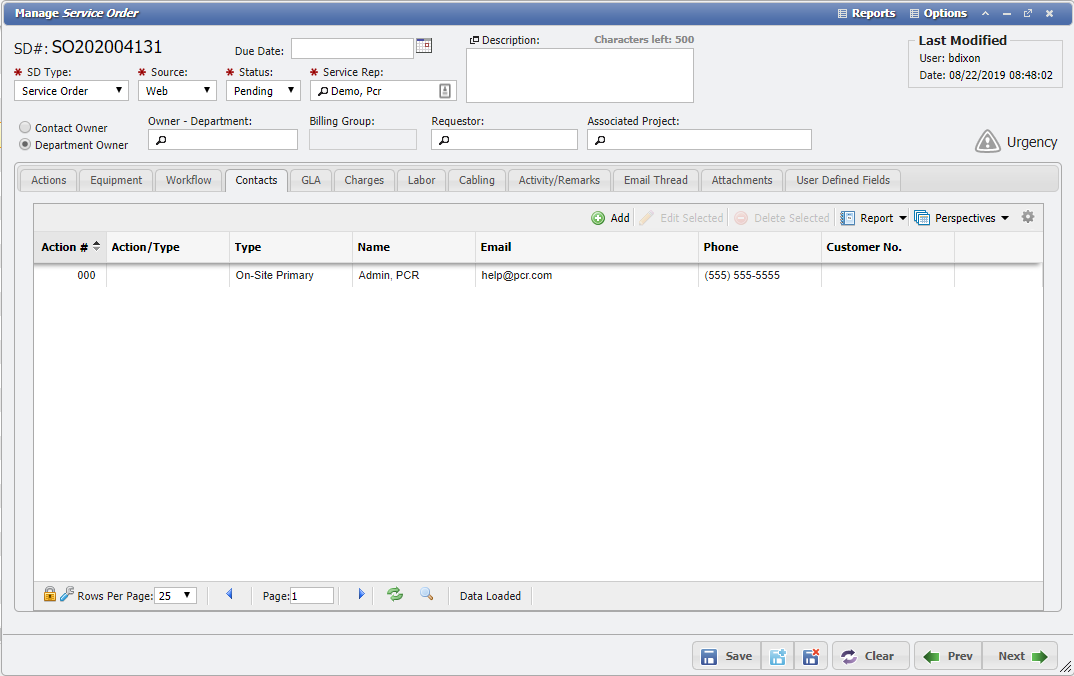
Task: Open the Requestor lookup magnifier
Action: [442, 139]
